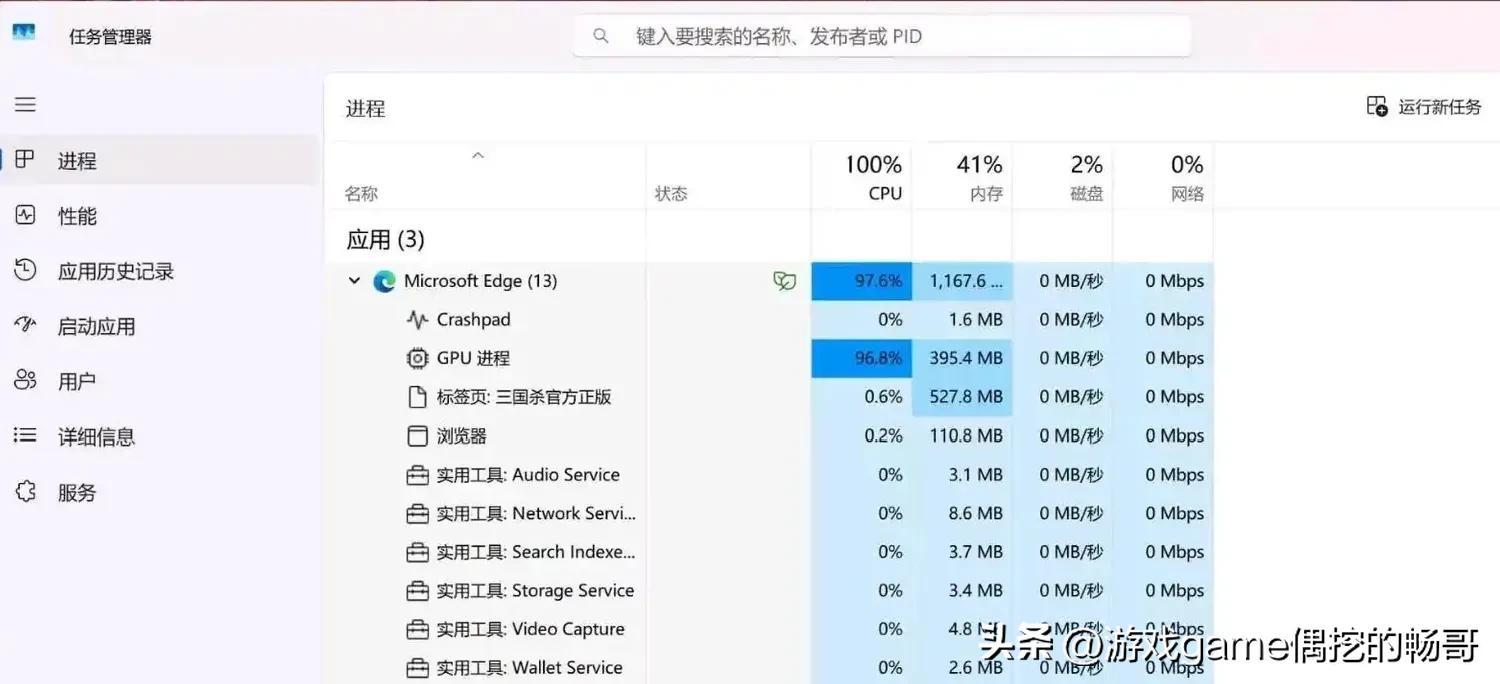Click the Network Service briefcase icon

point(417,514)
